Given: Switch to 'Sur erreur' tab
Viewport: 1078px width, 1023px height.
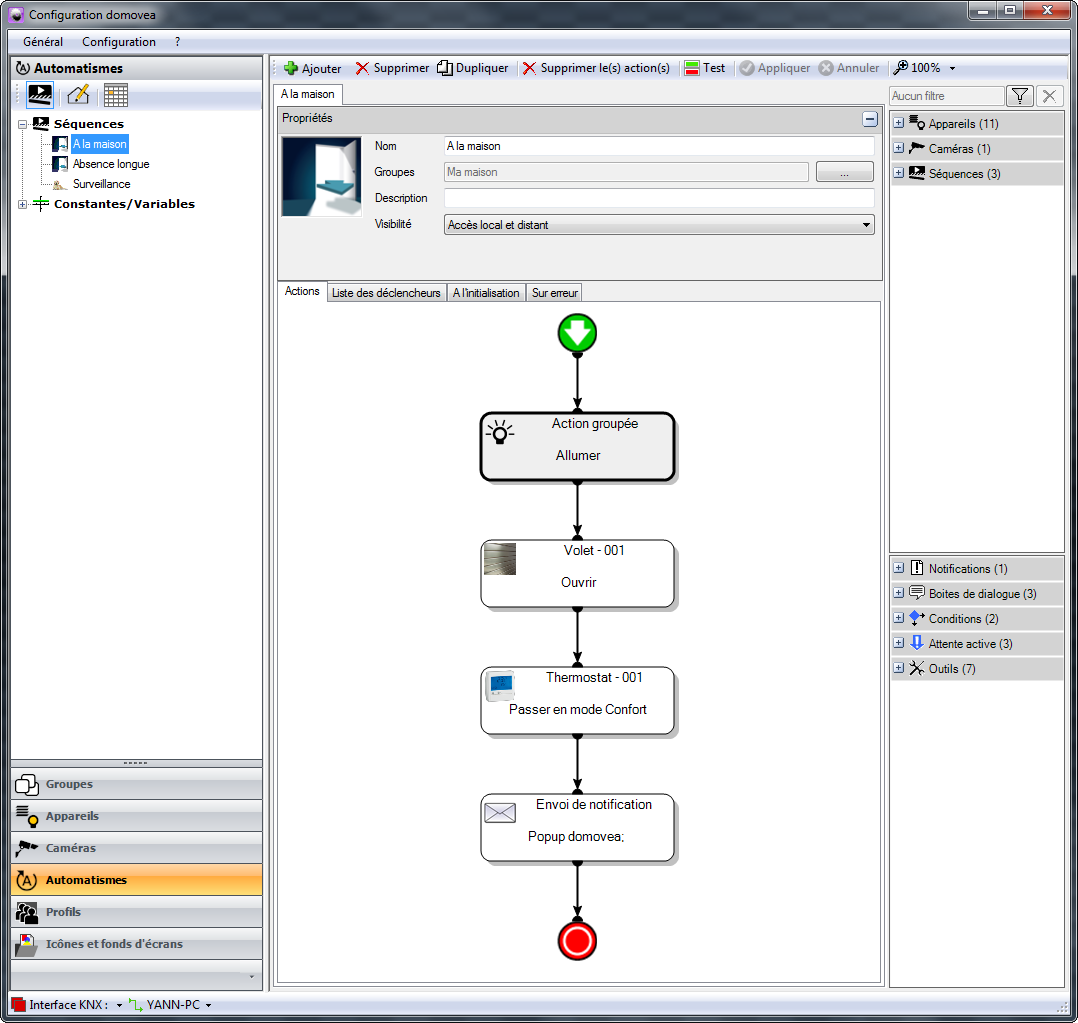Looking at the screenshot, I should pos(555,293).
